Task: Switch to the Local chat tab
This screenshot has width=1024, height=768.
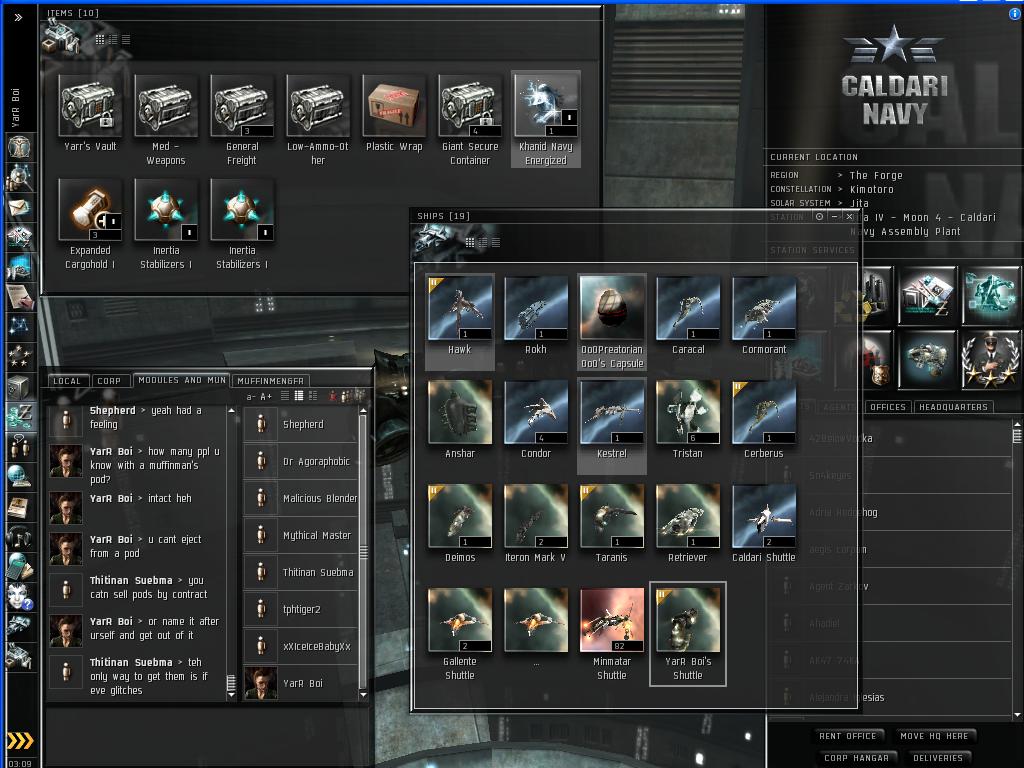Action: click(x=67, y=381)
